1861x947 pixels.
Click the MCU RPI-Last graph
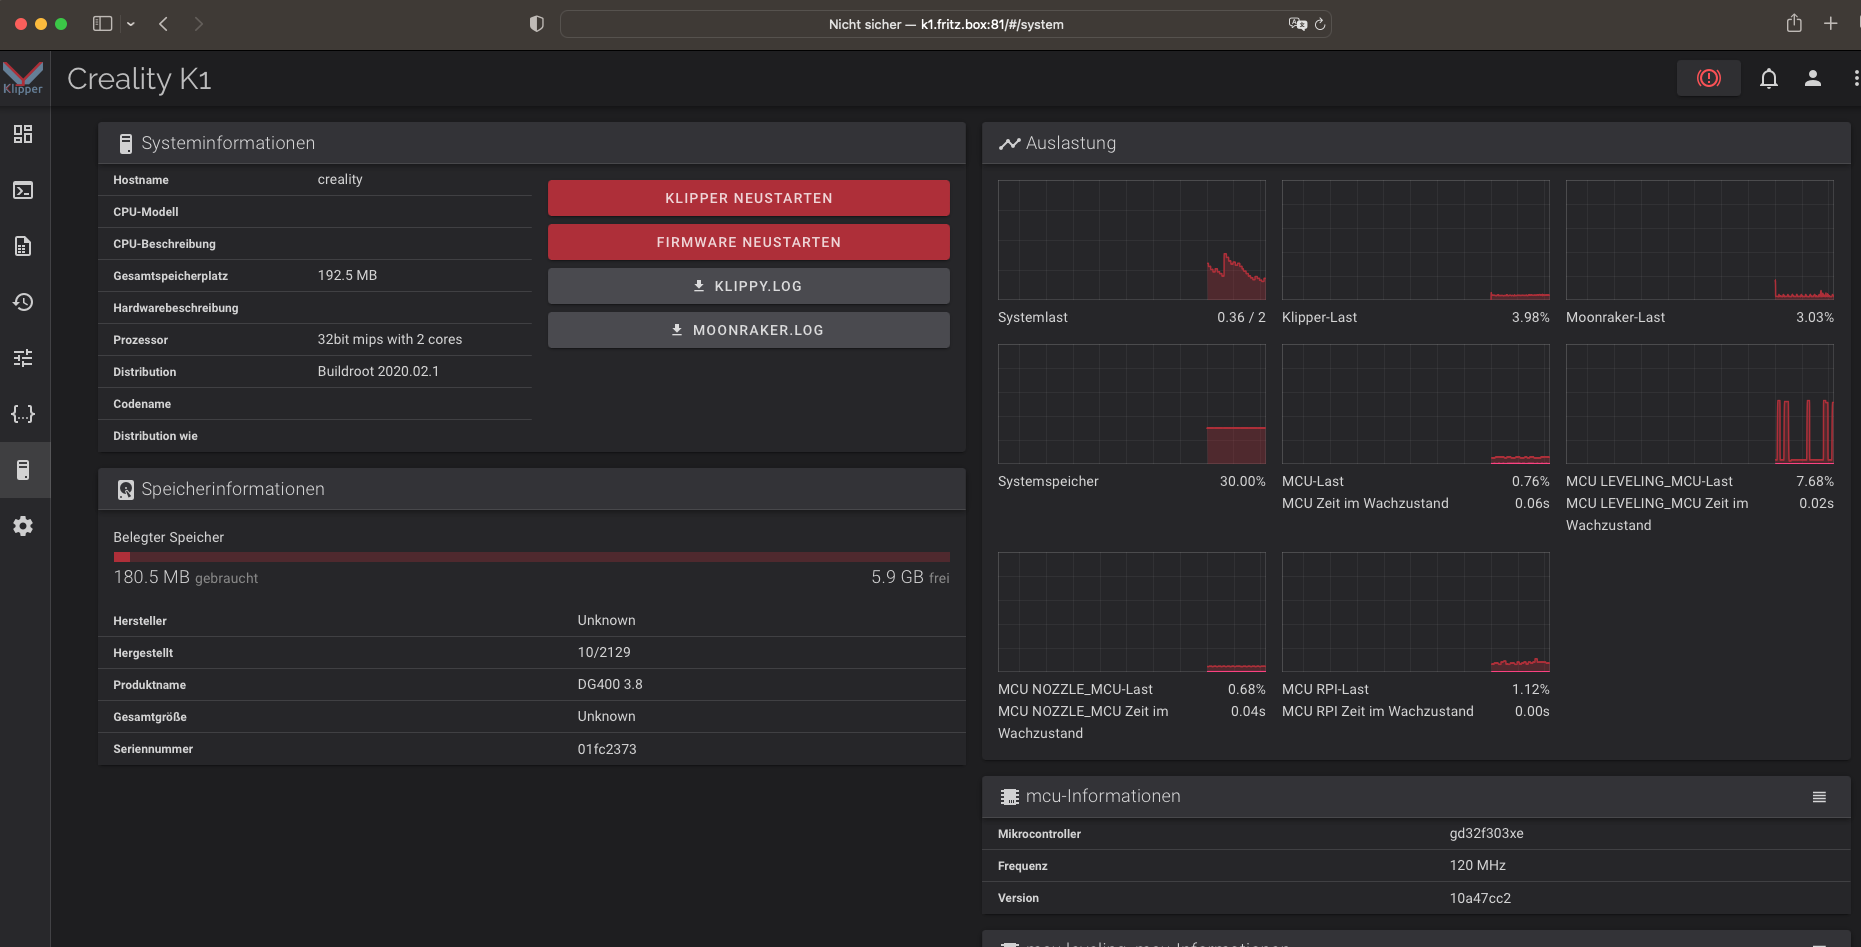point(1416,612)
